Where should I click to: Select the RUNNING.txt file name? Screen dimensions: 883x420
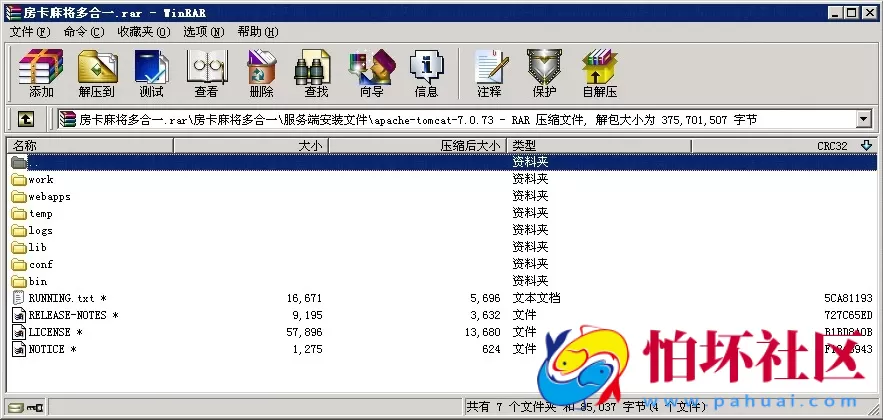[68, 298]
